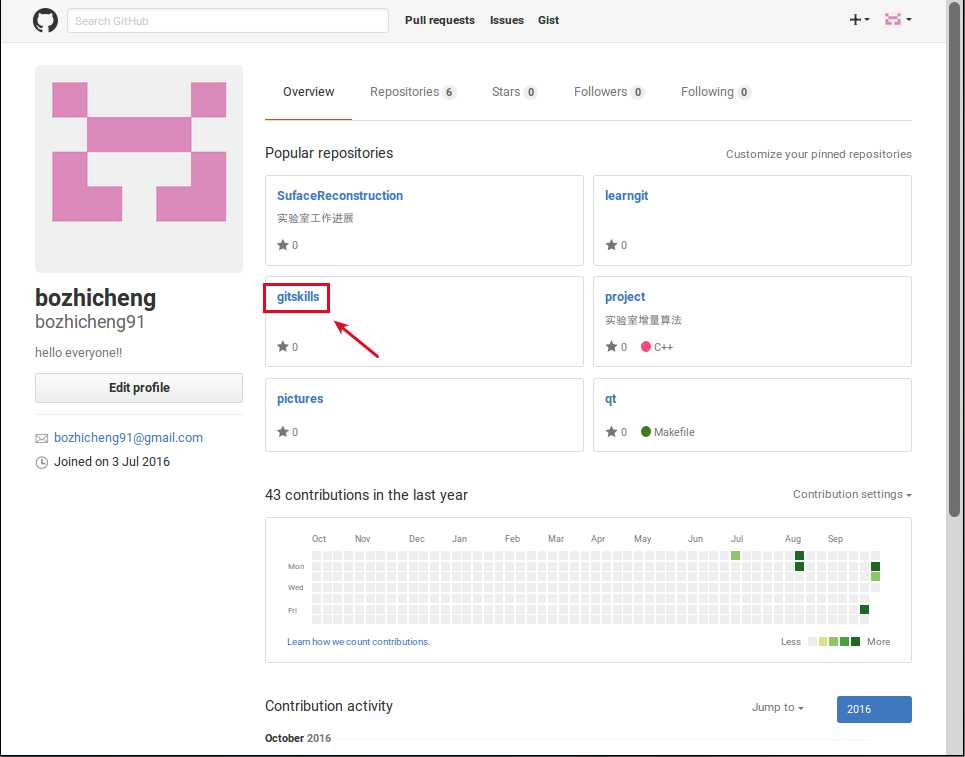Open Pull requests in top navigation

click(x=439, y=20)
